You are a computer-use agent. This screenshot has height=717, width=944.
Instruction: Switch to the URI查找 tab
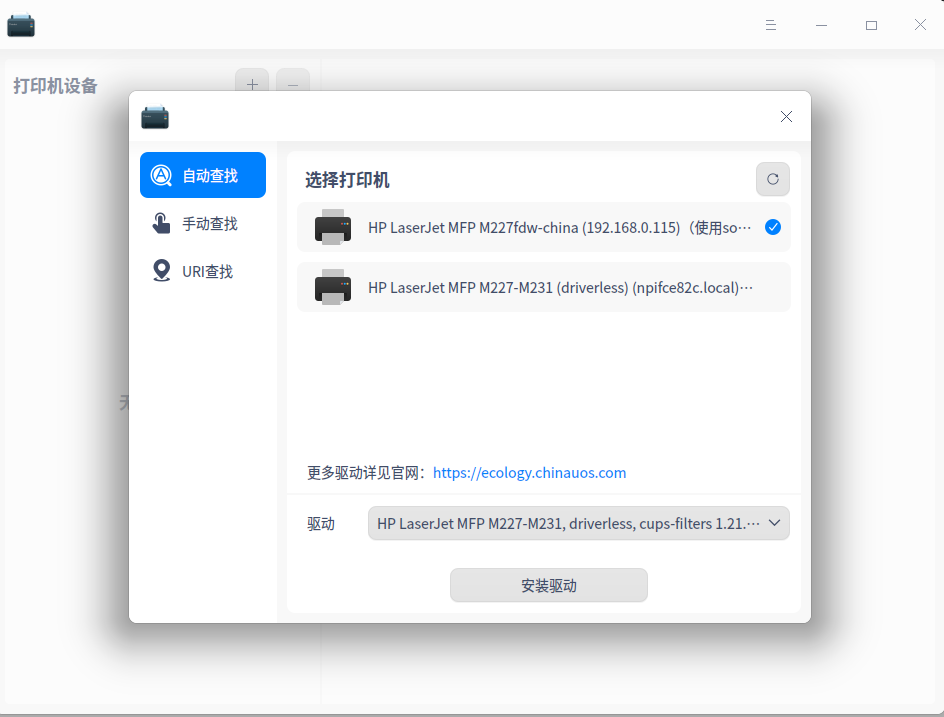203,270
